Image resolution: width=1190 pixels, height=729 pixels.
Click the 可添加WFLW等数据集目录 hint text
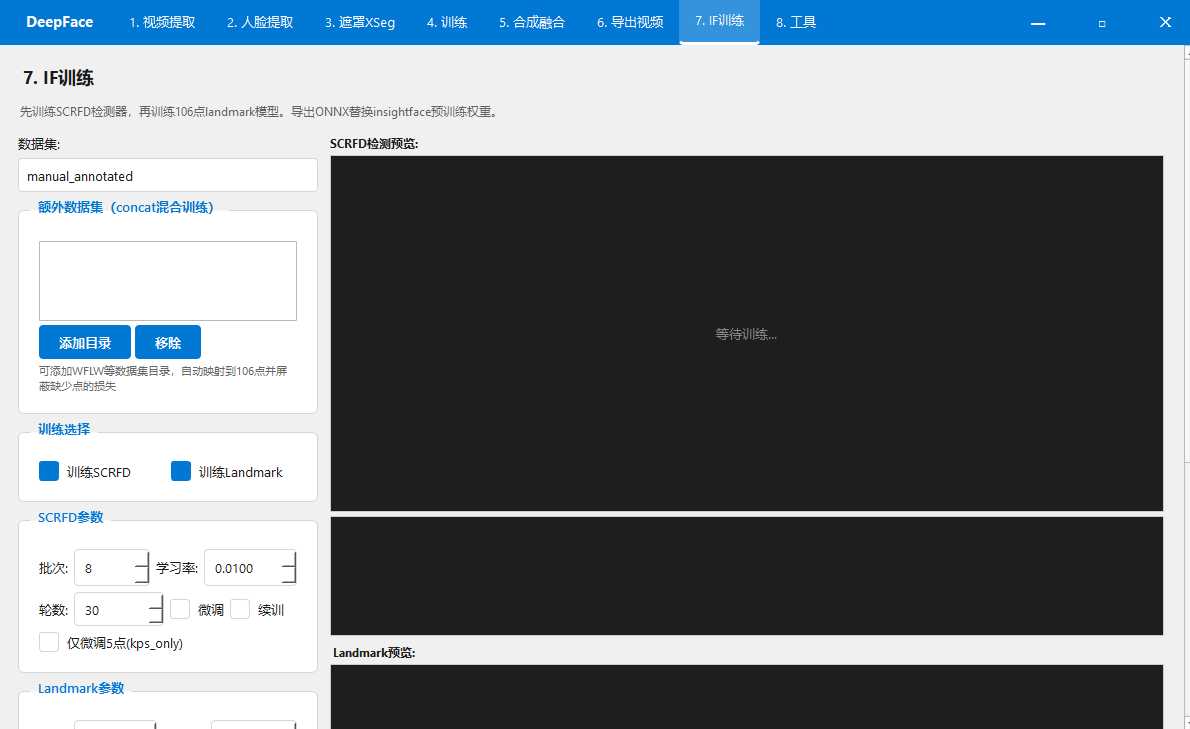163,378
